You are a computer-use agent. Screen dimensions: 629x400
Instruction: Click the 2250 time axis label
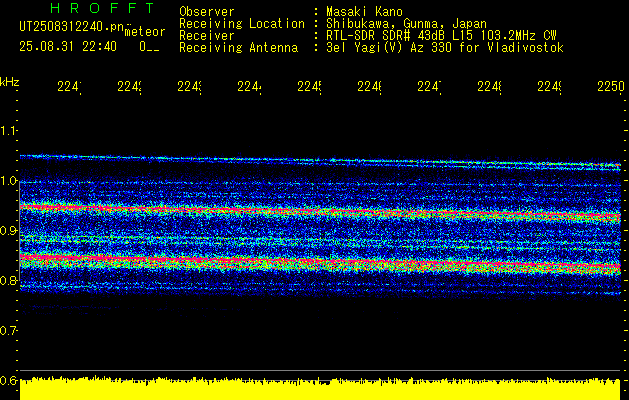[x=611, y=86]
